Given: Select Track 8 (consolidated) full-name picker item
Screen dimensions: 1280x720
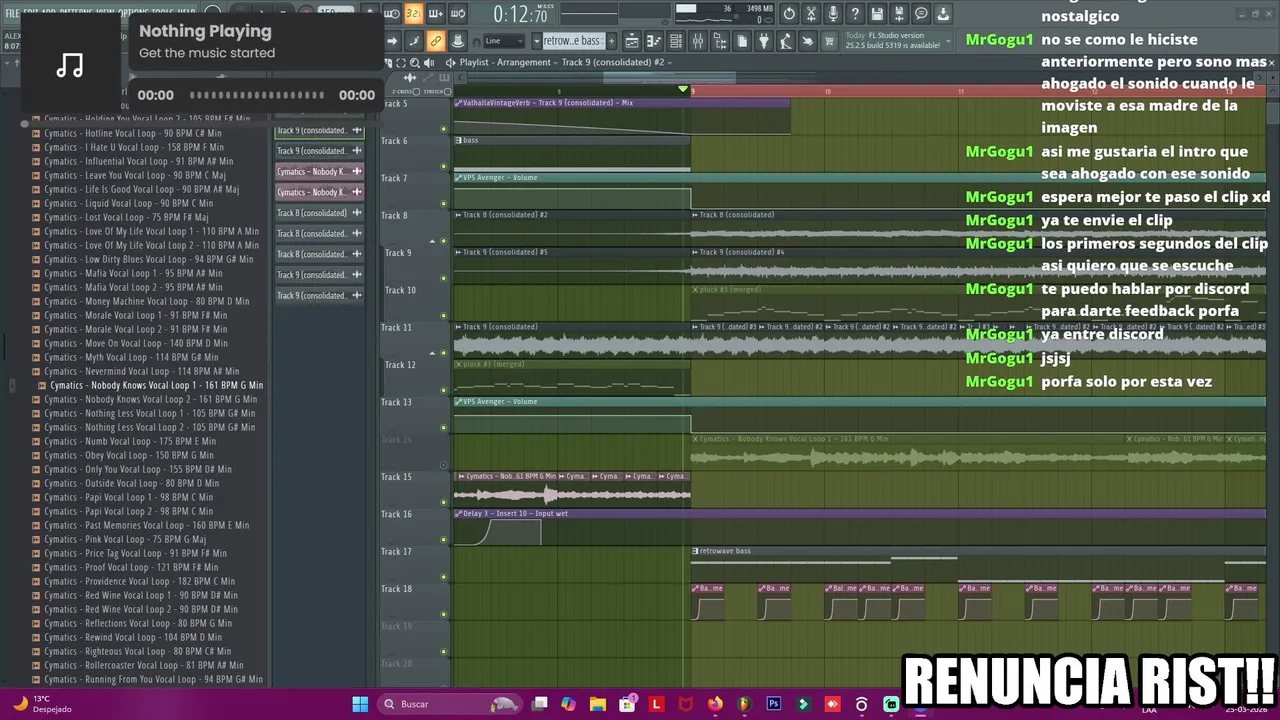Looking at the screenshot, I should coord(319,213).
